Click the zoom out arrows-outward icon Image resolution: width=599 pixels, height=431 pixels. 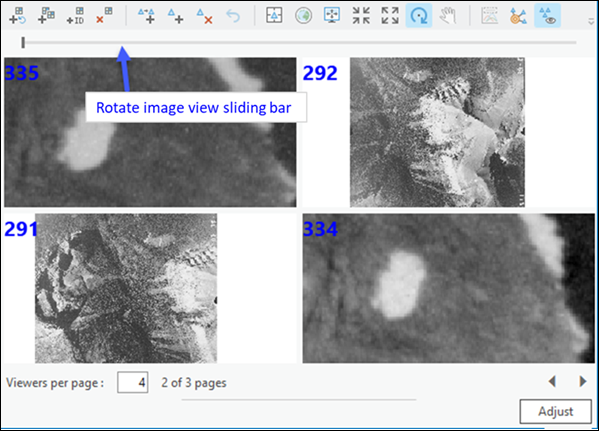coord(390,16)
